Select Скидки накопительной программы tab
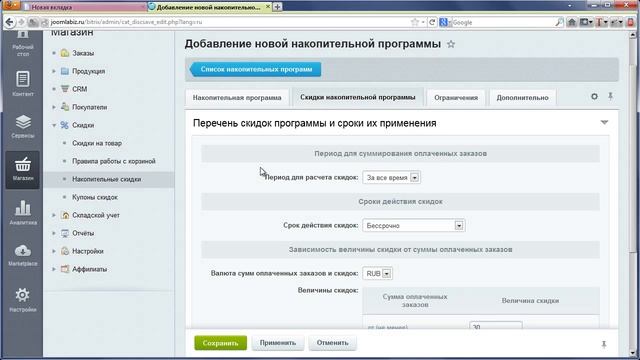 click(x=358, y=98)
